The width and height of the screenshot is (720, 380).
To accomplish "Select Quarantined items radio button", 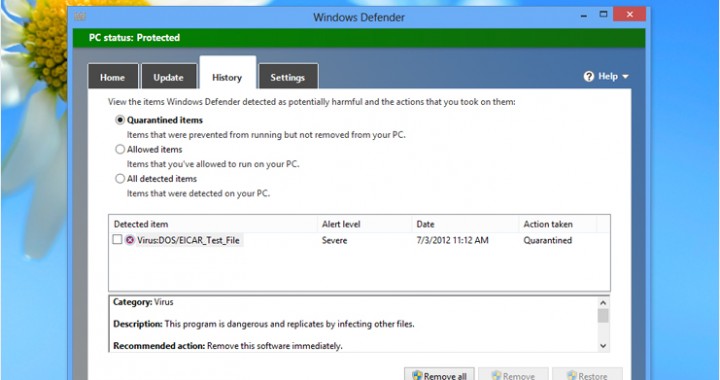I will (x=120, y=120).
